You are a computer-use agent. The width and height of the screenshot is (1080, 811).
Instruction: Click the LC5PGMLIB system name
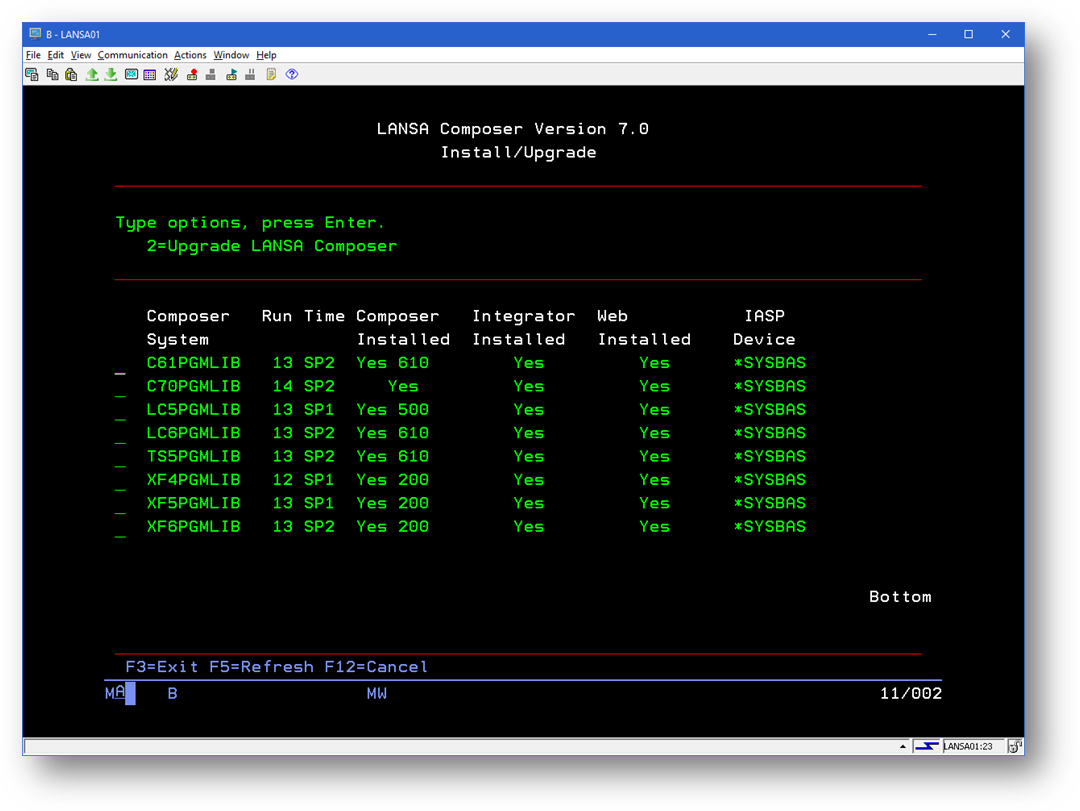pos(194,409)
